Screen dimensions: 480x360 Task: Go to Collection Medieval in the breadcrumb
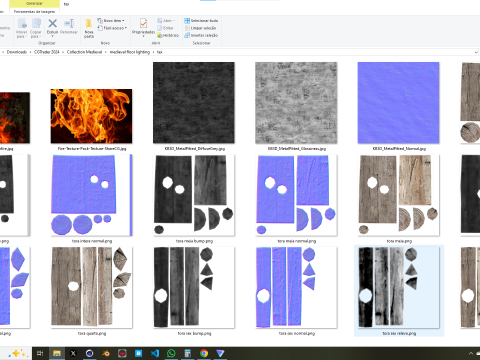[x=84, y=52]
